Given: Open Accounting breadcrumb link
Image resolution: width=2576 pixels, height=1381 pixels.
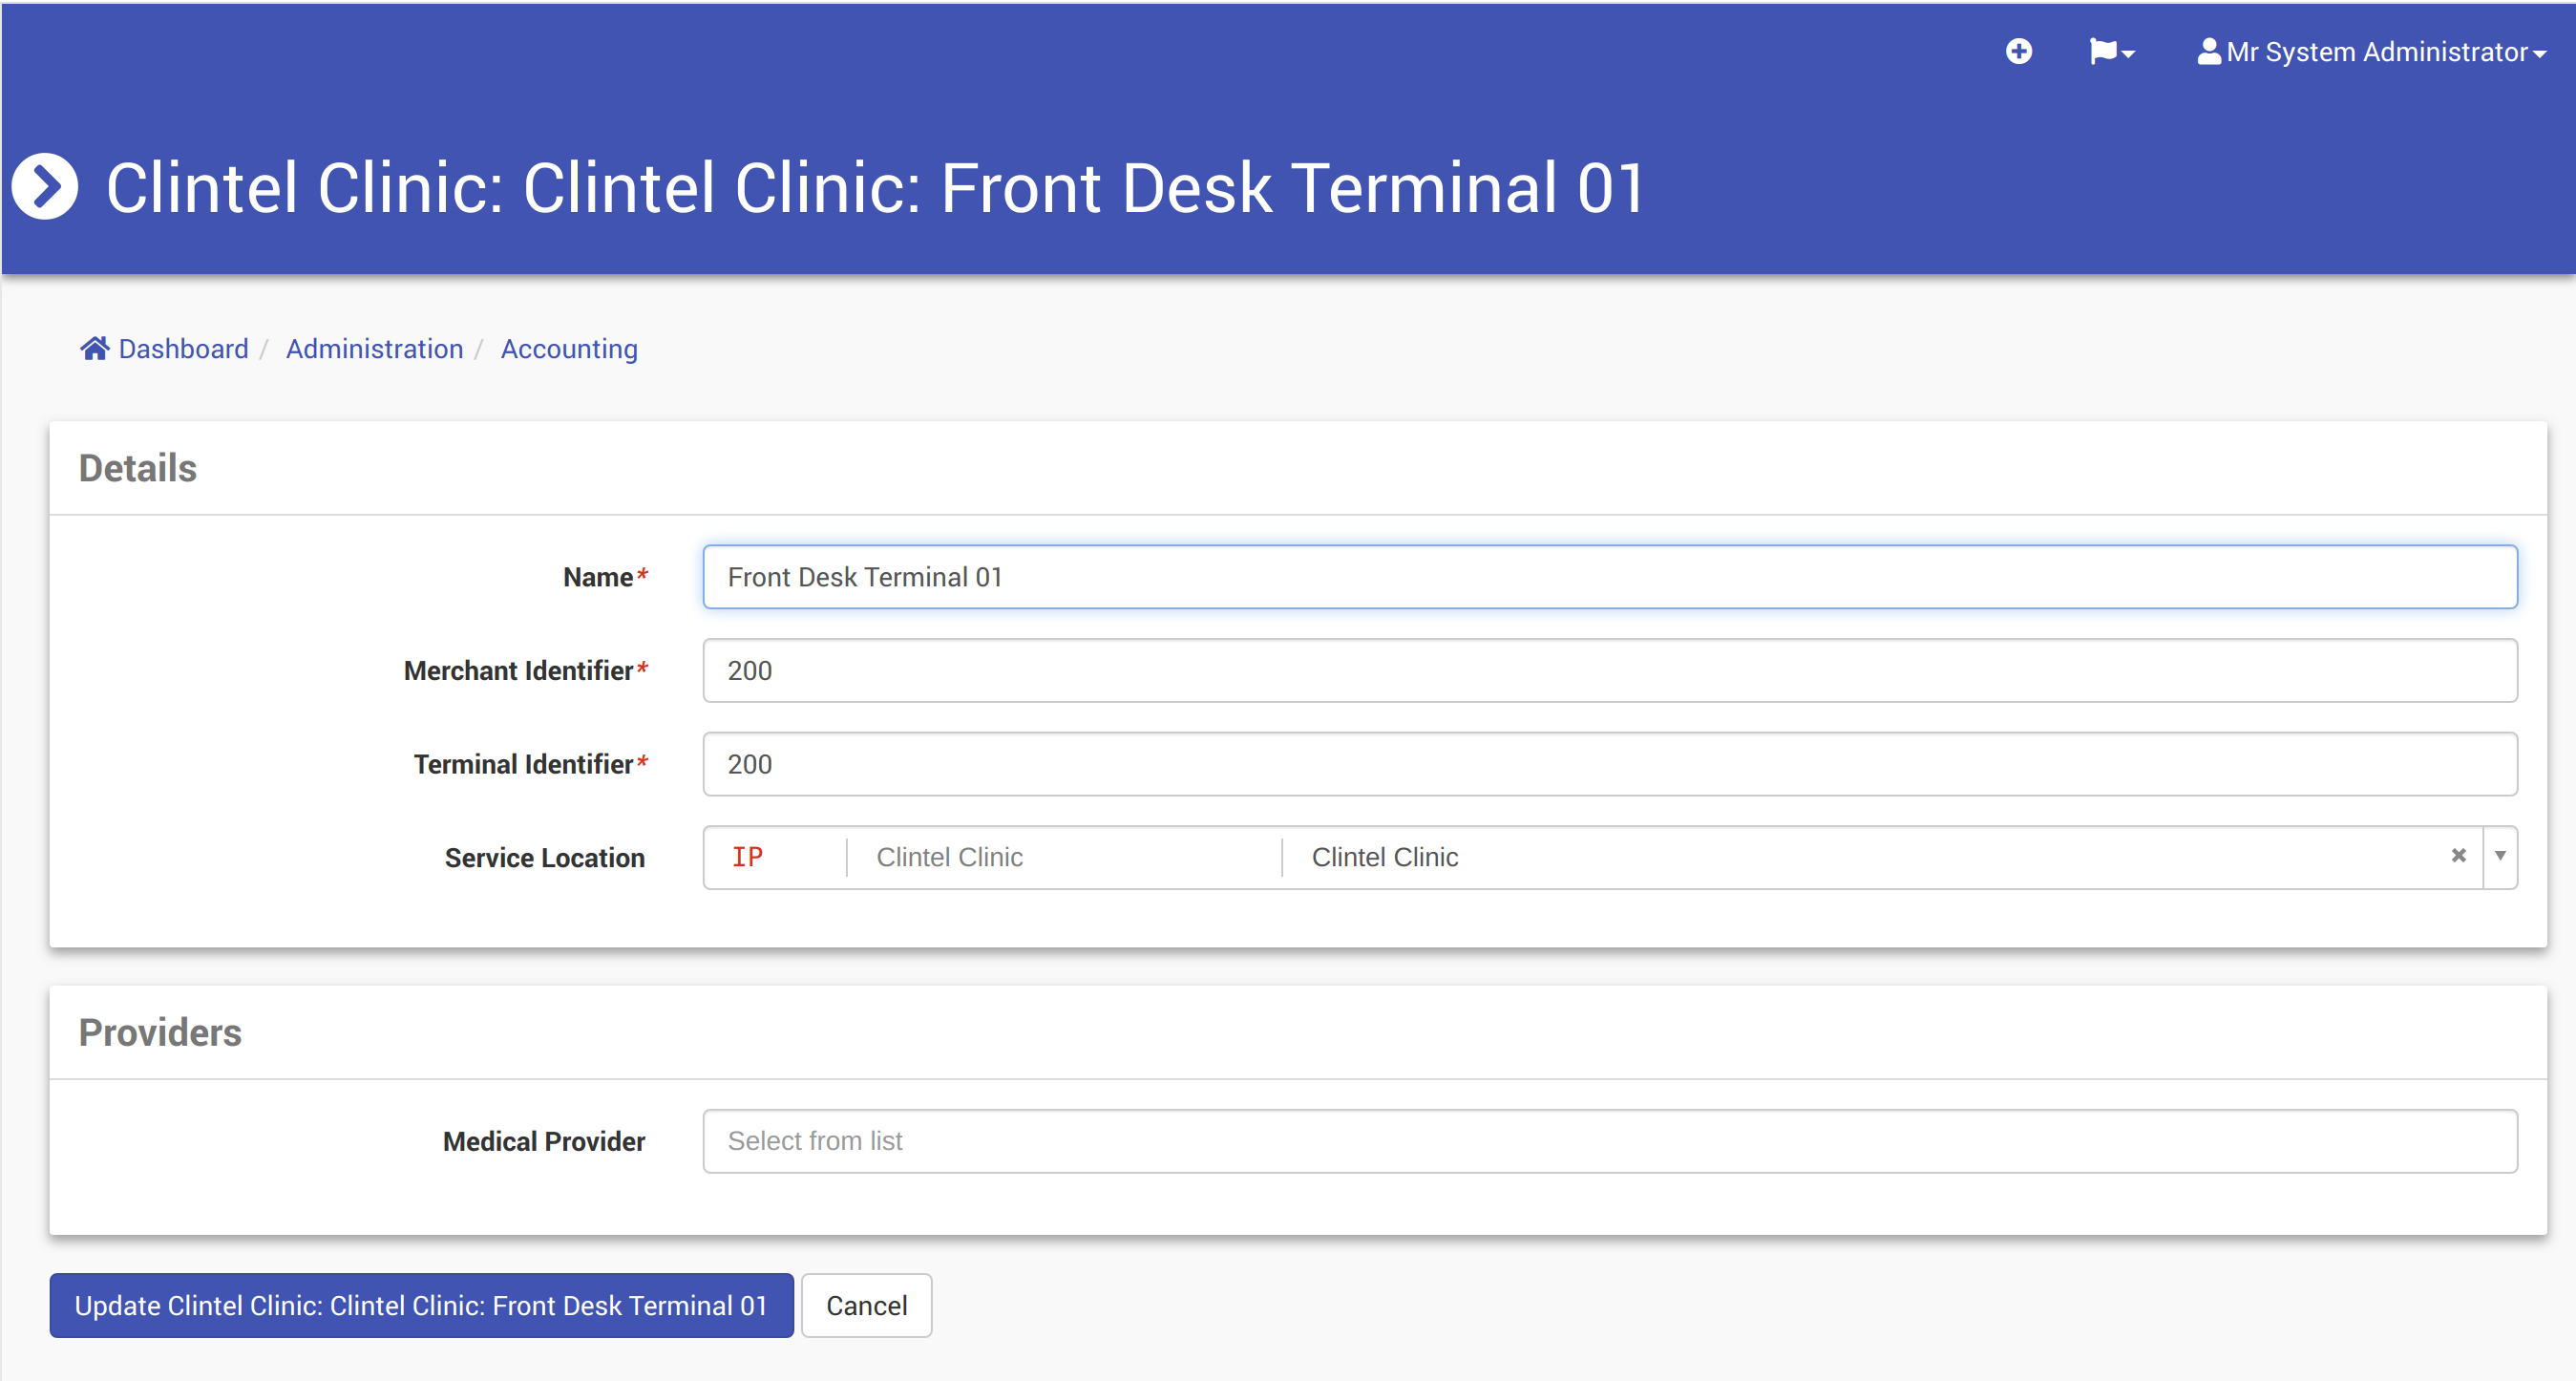Looking at the screenshot, I should [x=568, y=349].
